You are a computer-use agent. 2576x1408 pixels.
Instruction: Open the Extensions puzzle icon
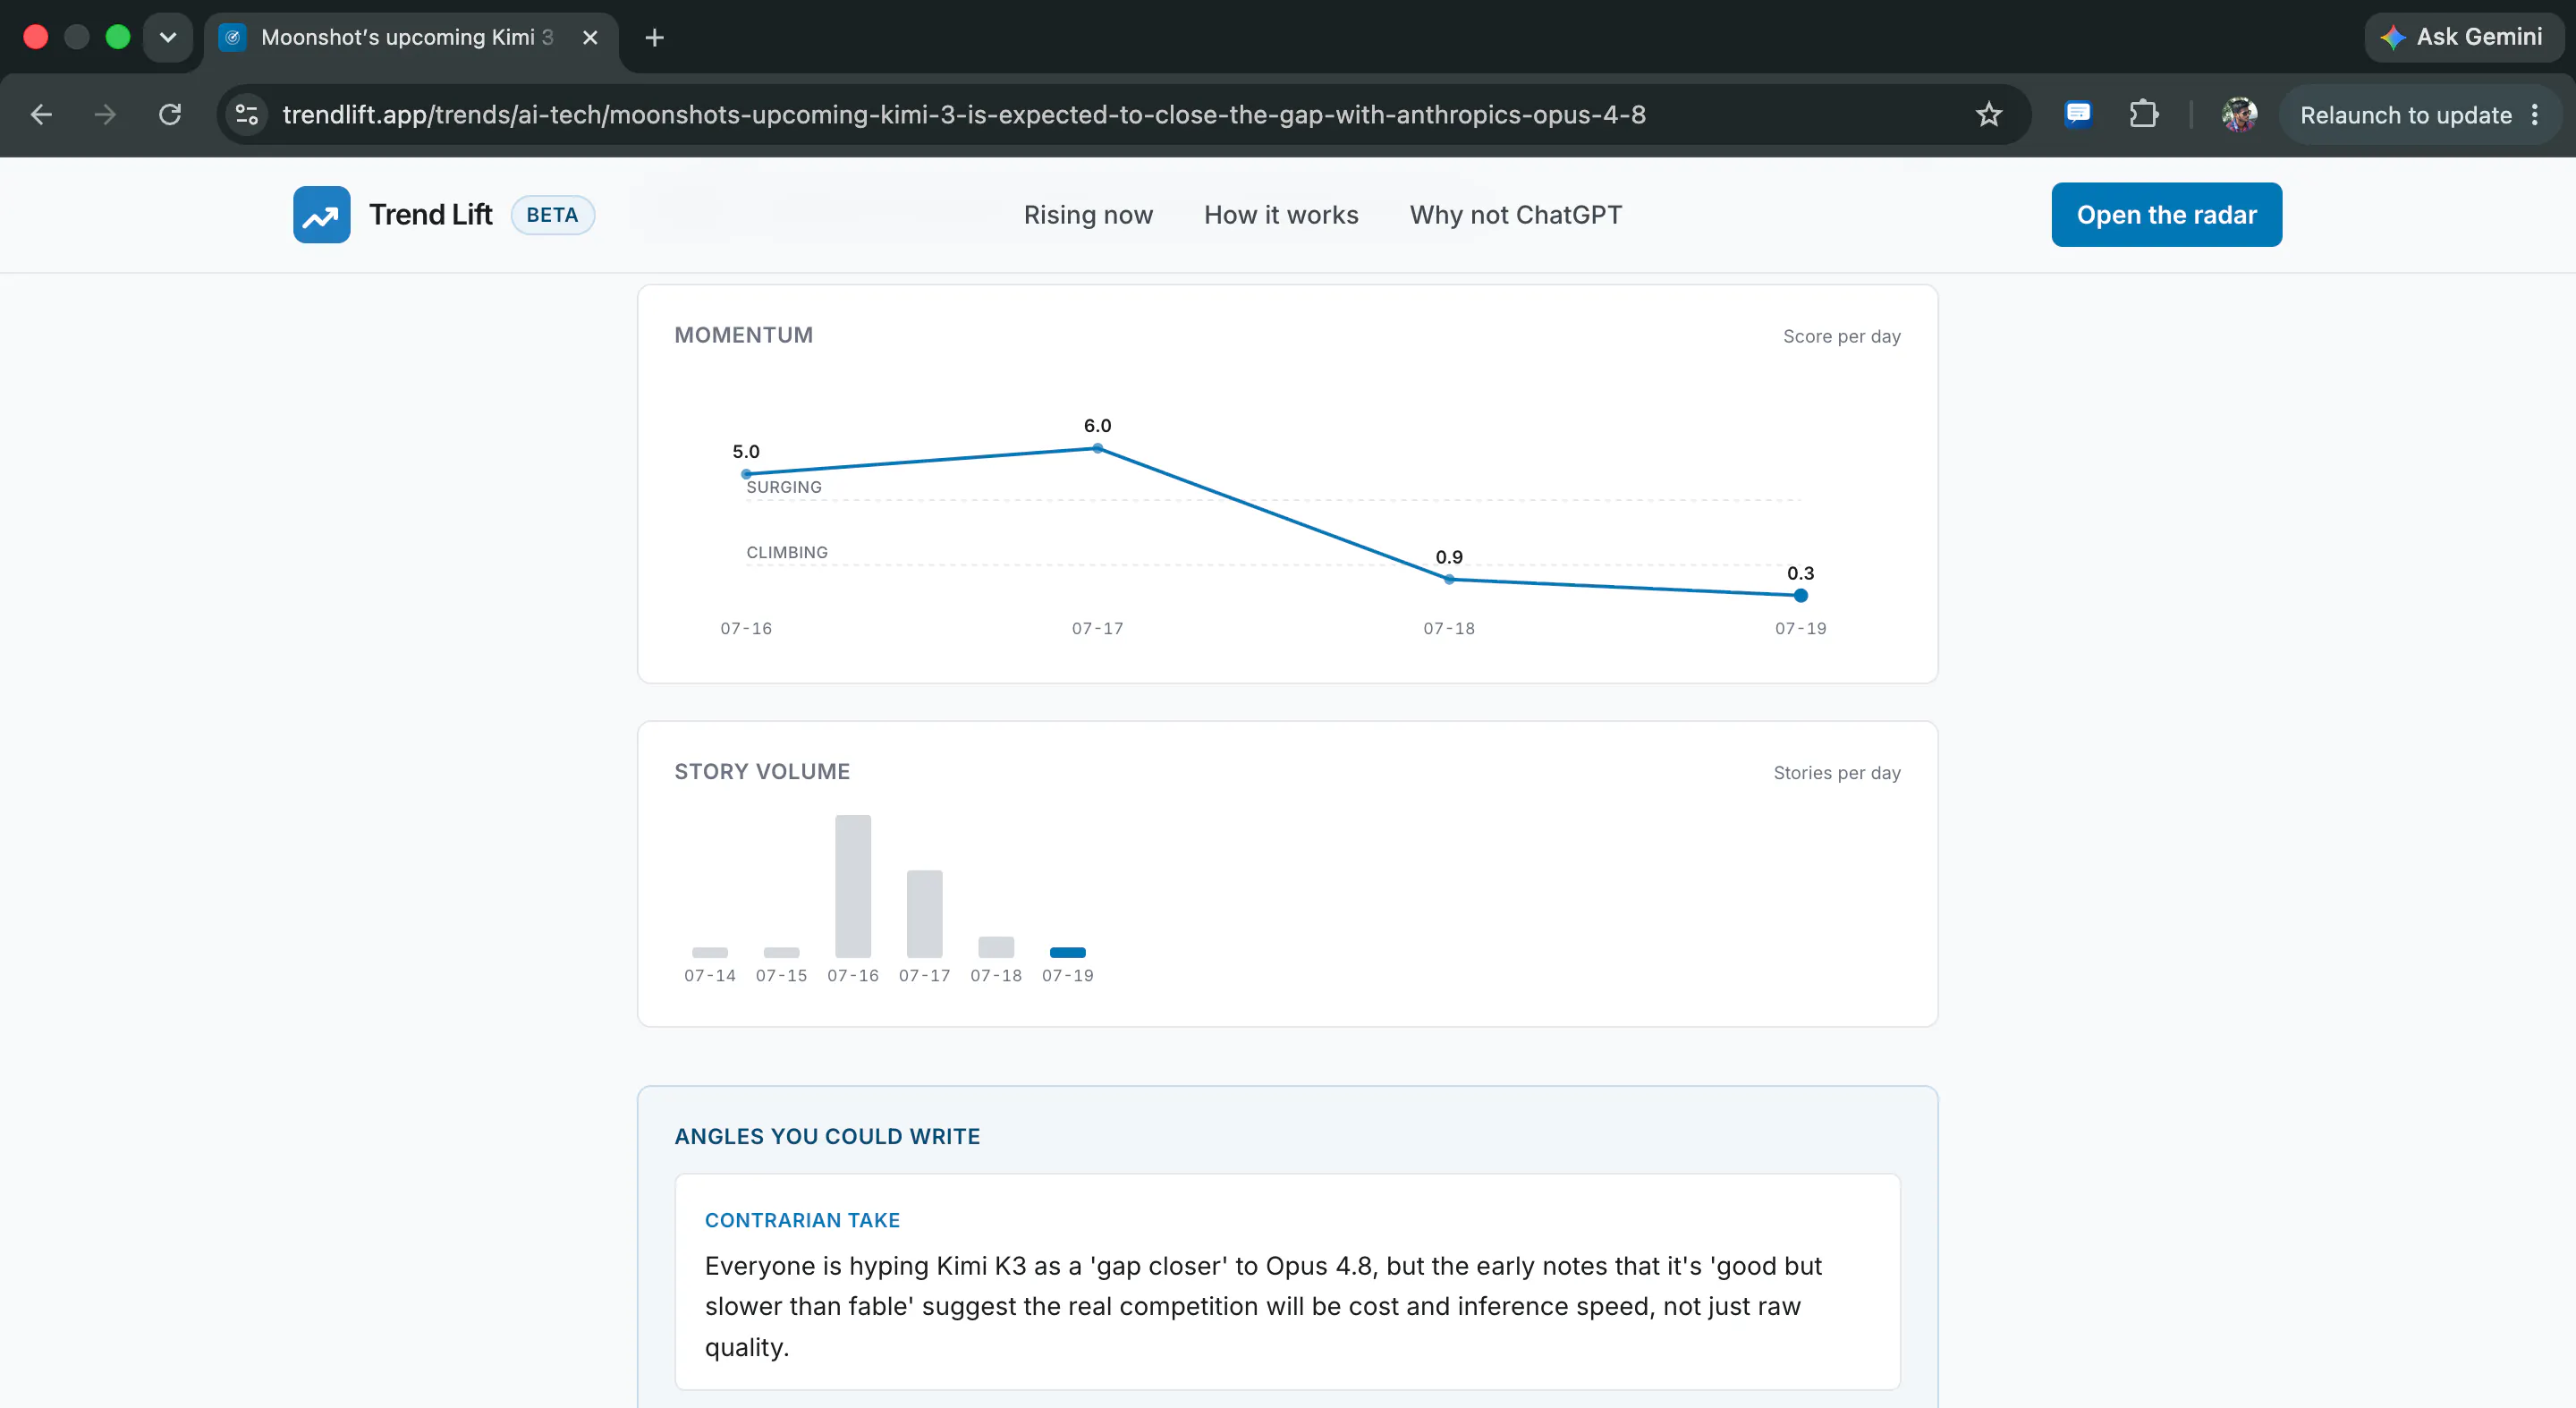pos(2143,115)
